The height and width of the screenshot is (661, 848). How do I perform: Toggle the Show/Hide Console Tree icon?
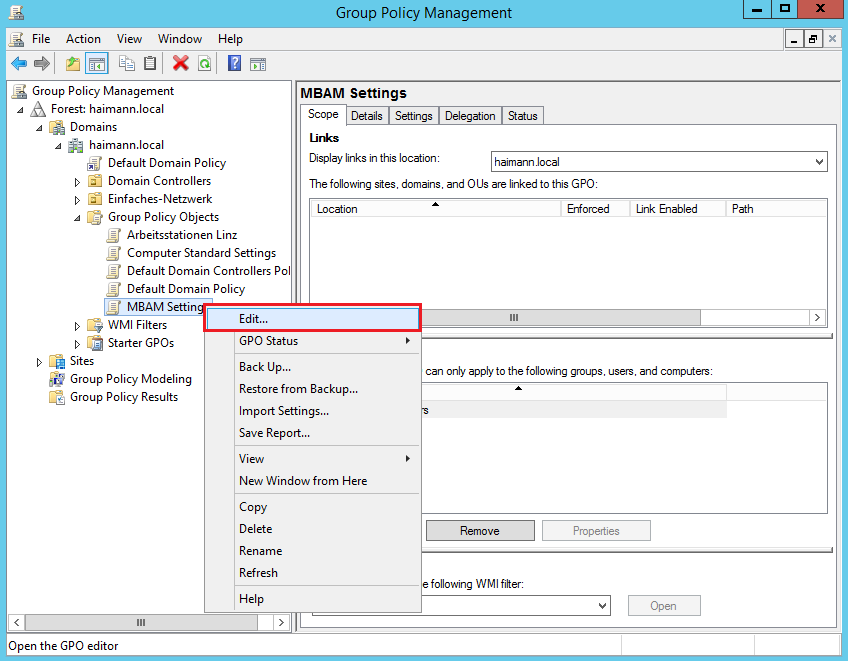[x=97, y=64]
